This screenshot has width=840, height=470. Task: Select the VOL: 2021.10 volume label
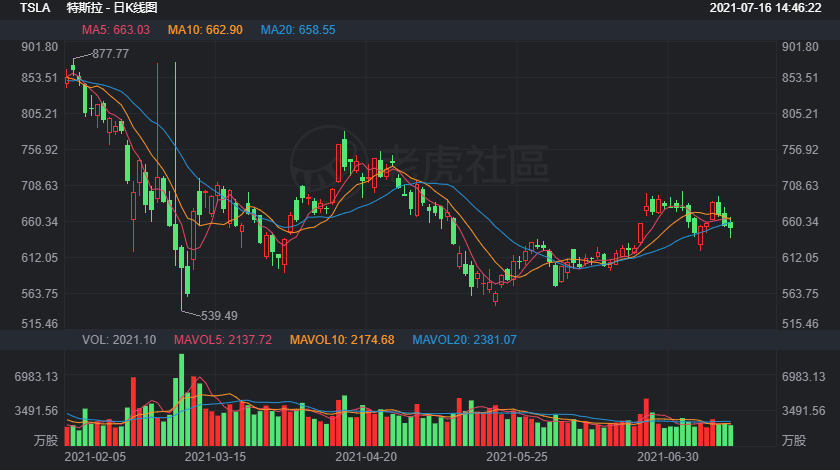tap(119, 340)
